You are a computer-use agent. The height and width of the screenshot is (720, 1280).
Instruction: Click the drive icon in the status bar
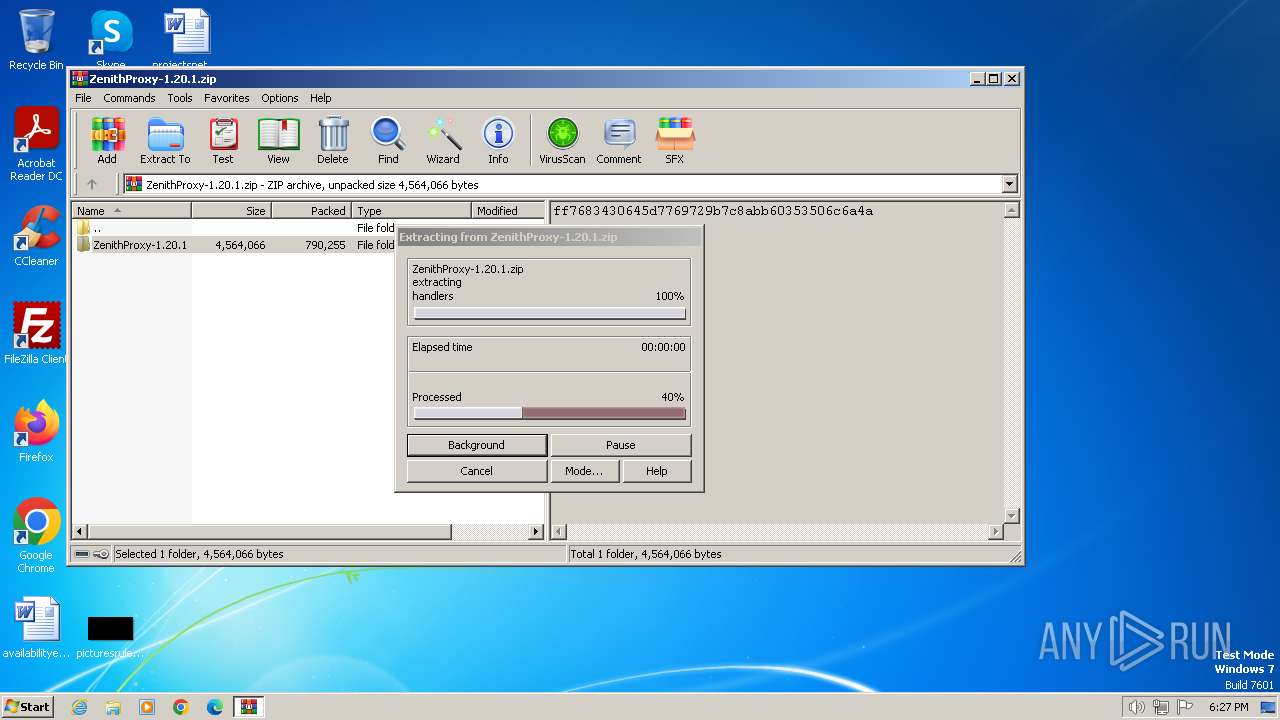pos(82,553)
